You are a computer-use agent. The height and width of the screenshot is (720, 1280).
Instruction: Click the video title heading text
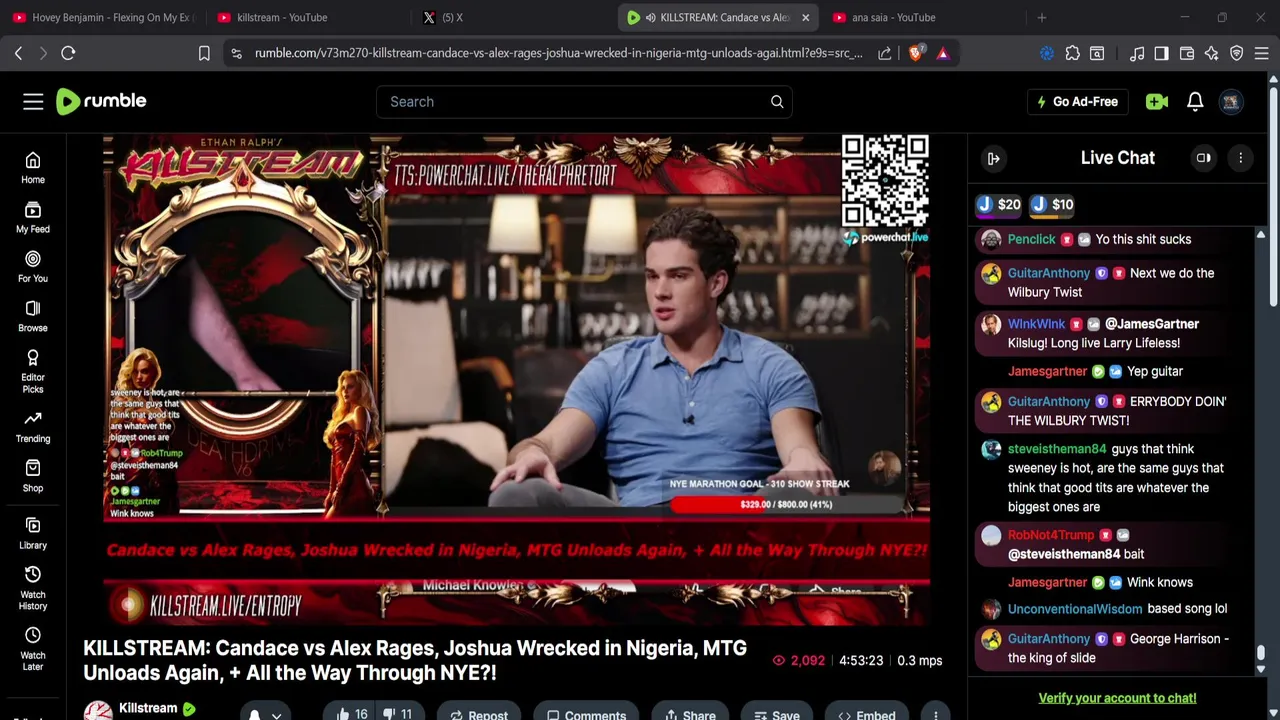pyautogui.click(x=415, y=660)
